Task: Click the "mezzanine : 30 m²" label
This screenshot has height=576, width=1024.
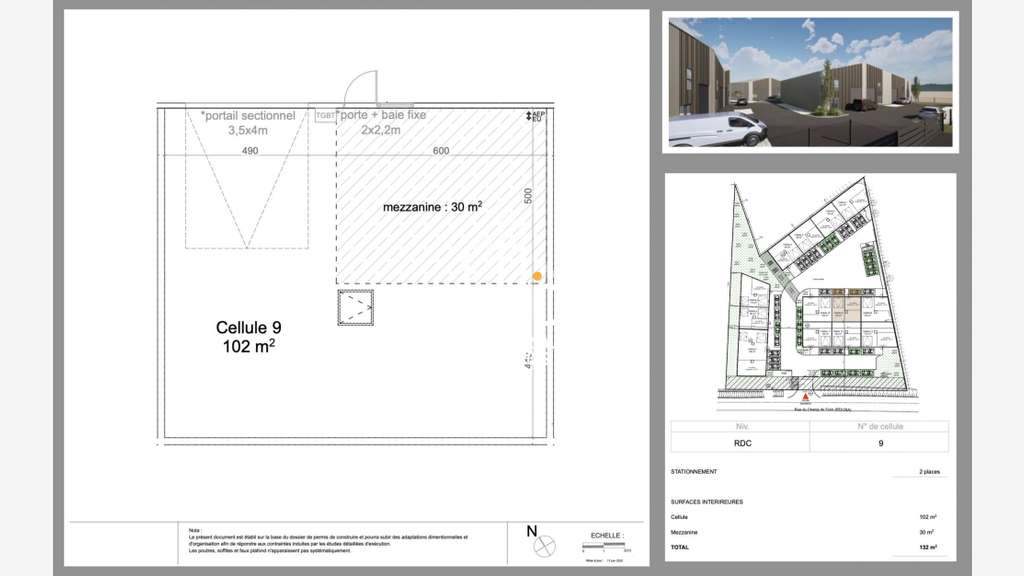Action: (432, 207)
